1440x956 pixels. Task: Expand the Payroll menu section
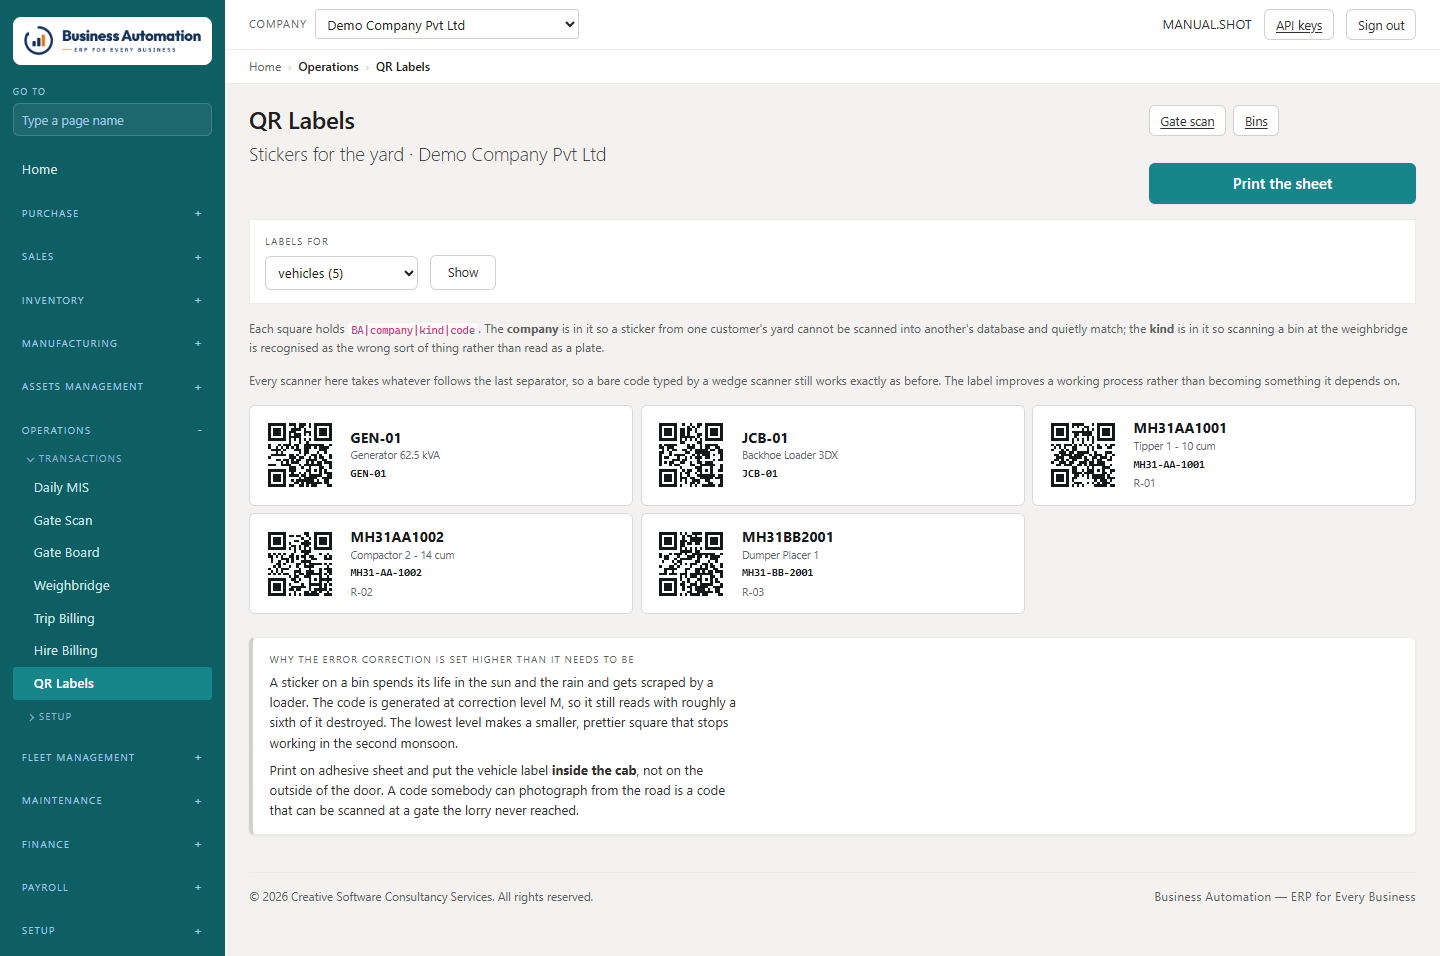coord(112,888)
